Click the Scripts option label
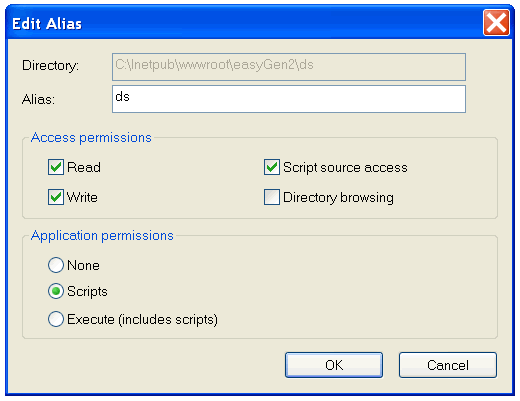Screen dimensions: 520x401 coord(87,292)
